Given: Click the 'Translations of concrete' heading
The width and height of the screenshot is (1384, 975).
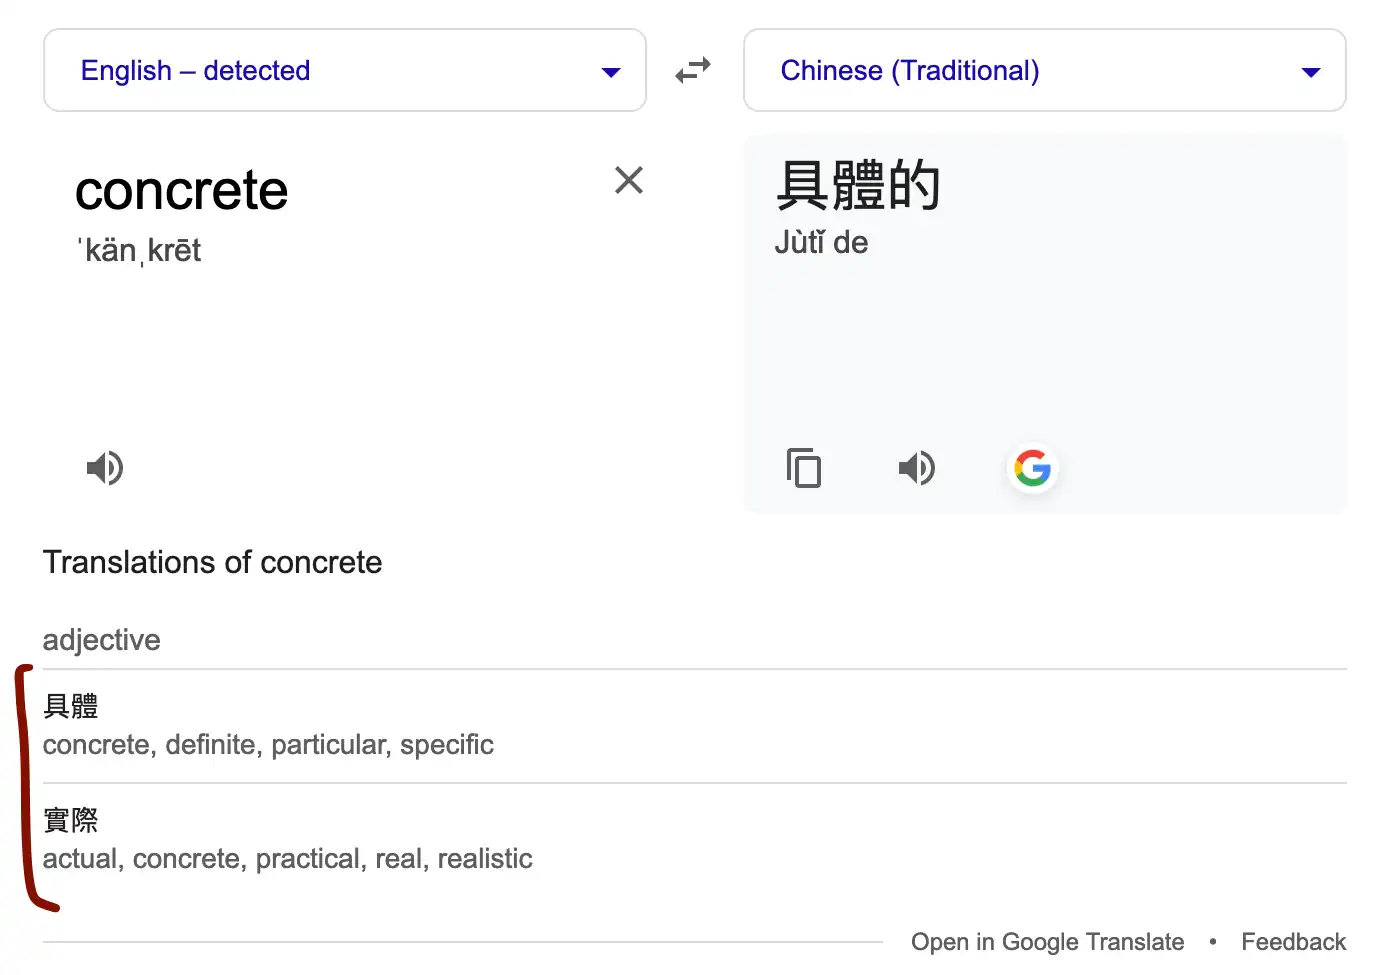Looking at the screenshot, I should pyautogui.click(x=212, y=562).
